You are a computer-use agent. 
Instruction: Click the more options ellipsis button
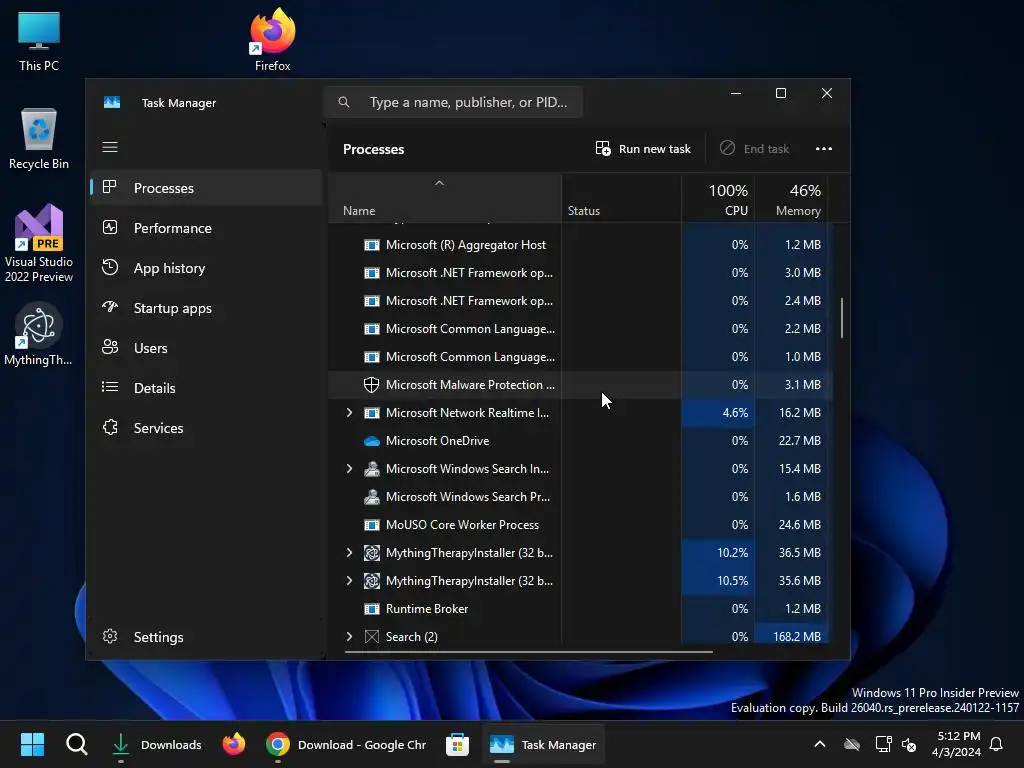pos(824,149)
